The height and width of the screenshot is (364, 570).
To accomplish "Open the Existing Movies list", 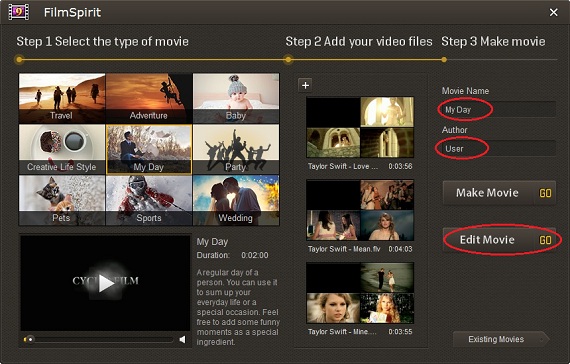I will pos(501,339).
